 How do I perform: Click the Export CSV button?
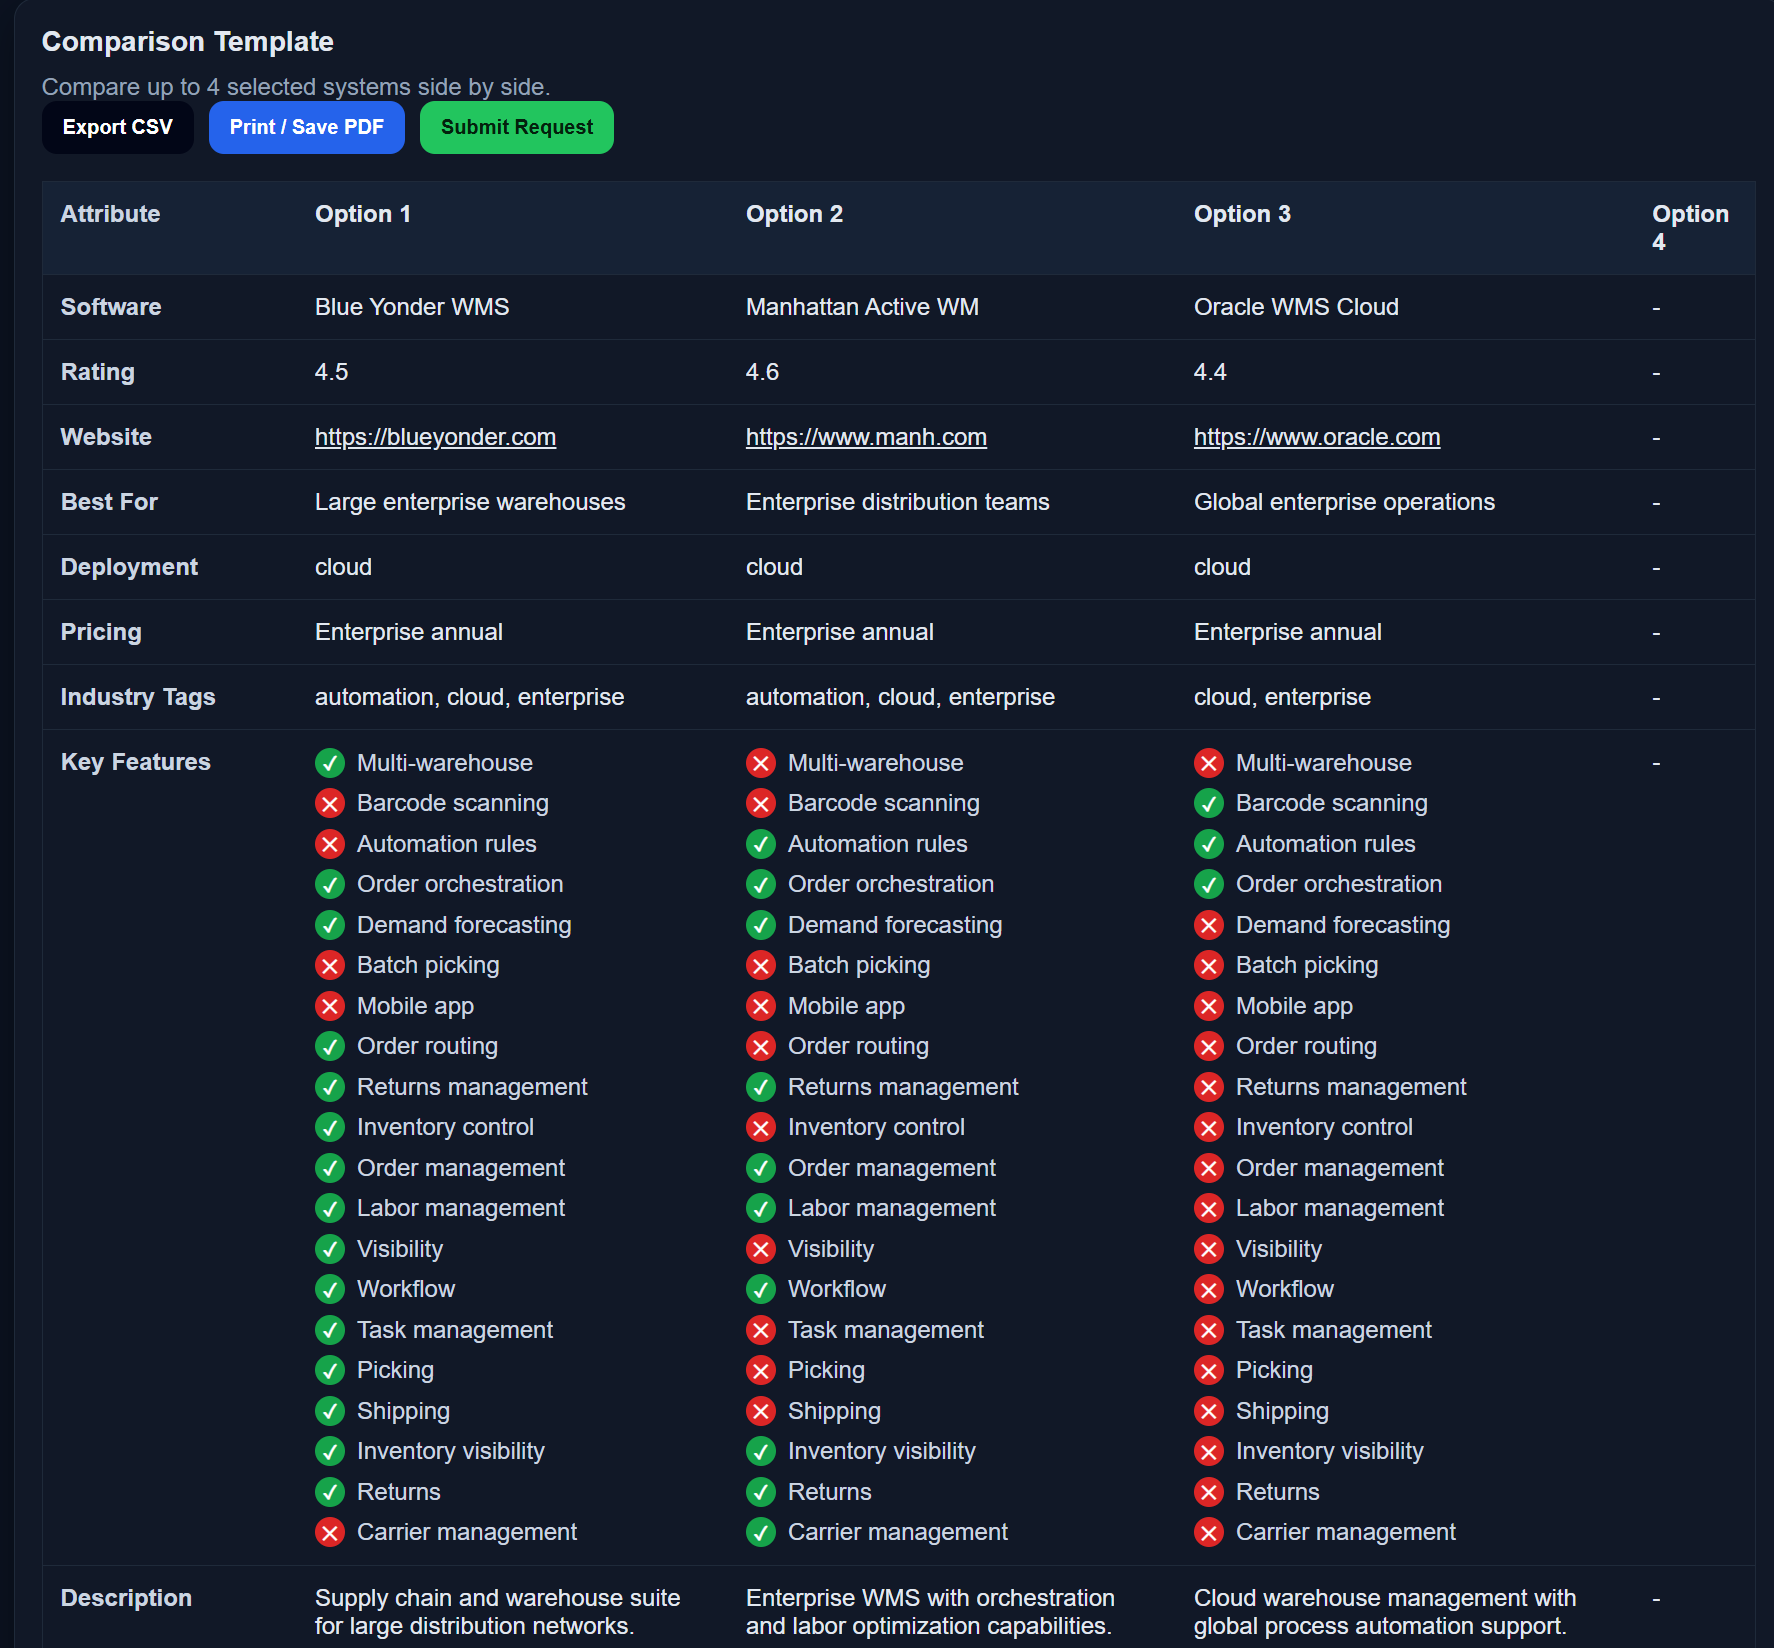click(117, 127)
